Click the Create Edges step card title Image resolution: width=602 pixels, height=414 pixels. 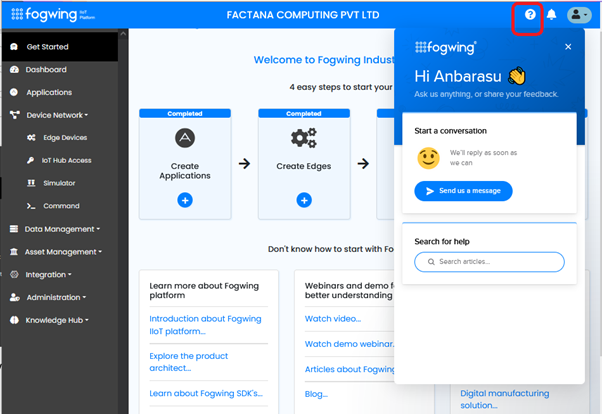coord(304,166)
